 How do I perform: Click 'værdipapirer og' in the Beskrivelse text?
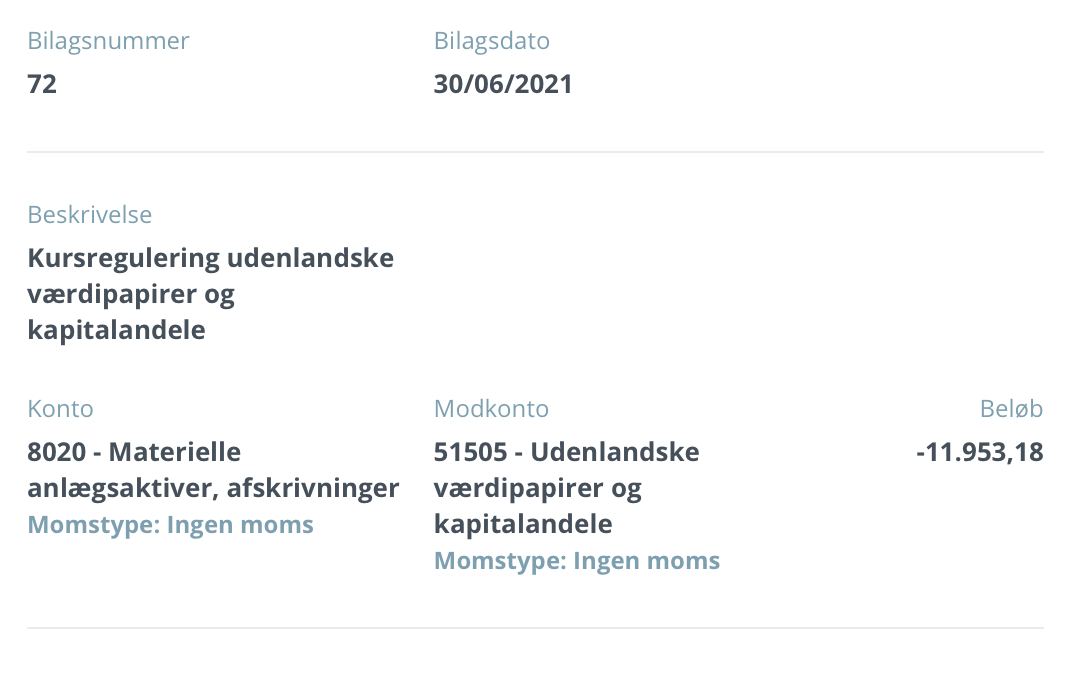pos(131,294)
